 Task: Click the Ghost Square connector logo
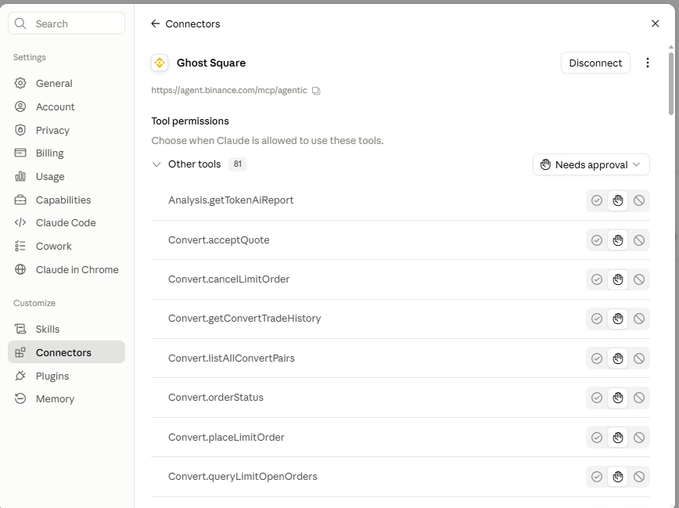point(159,63)
